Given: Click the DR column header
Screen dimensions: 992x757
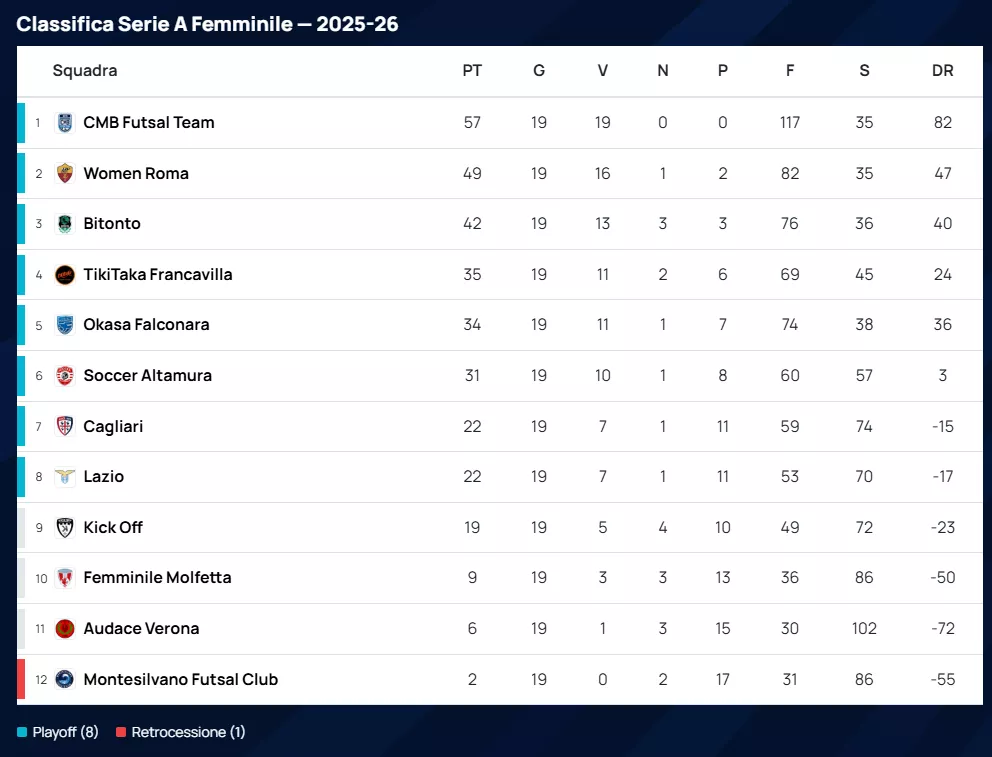Looking at the screenshot, I should click(x=942, y=71).
